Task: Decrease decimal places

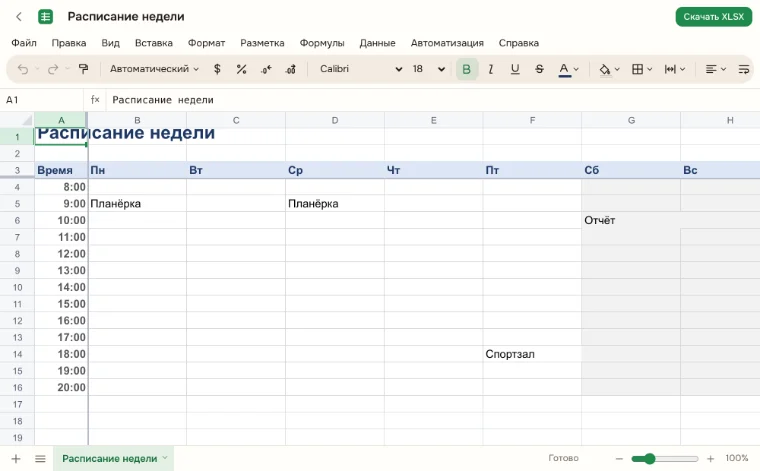Action: [x=266, y=69]
